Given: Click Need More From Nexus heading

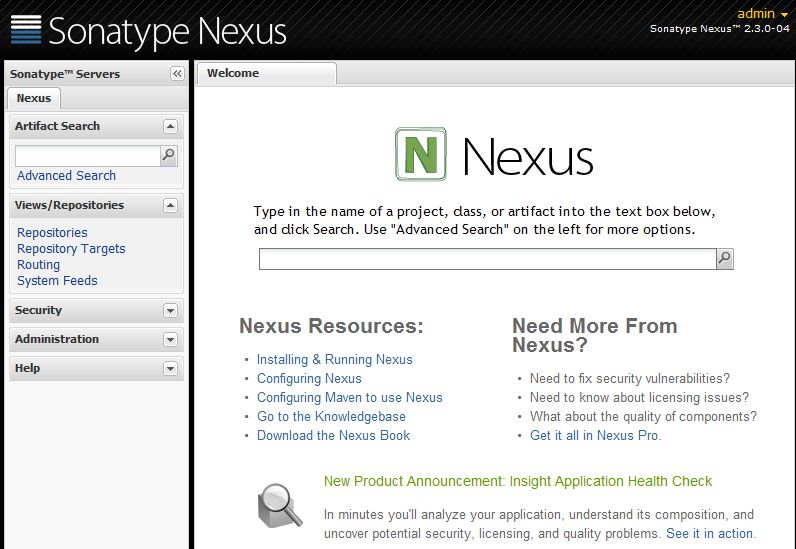Looking at the screenshot, I should pos(594,335).
